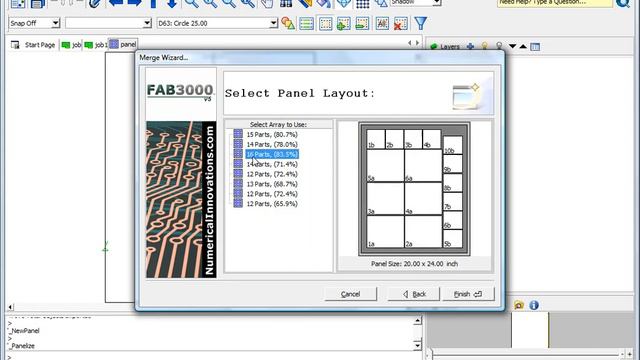Click the green list rows toolbar icon
Viewport: 640px width, 360px height.
coord(307,23)
